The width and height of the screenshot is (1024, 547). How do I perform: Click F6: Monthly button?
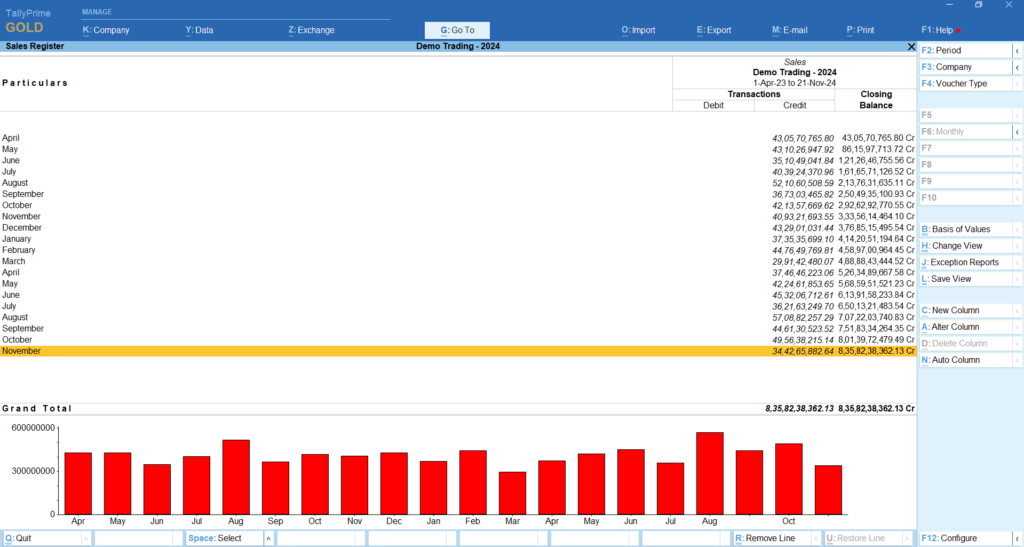pyautogui.click(x=966, y=132)
